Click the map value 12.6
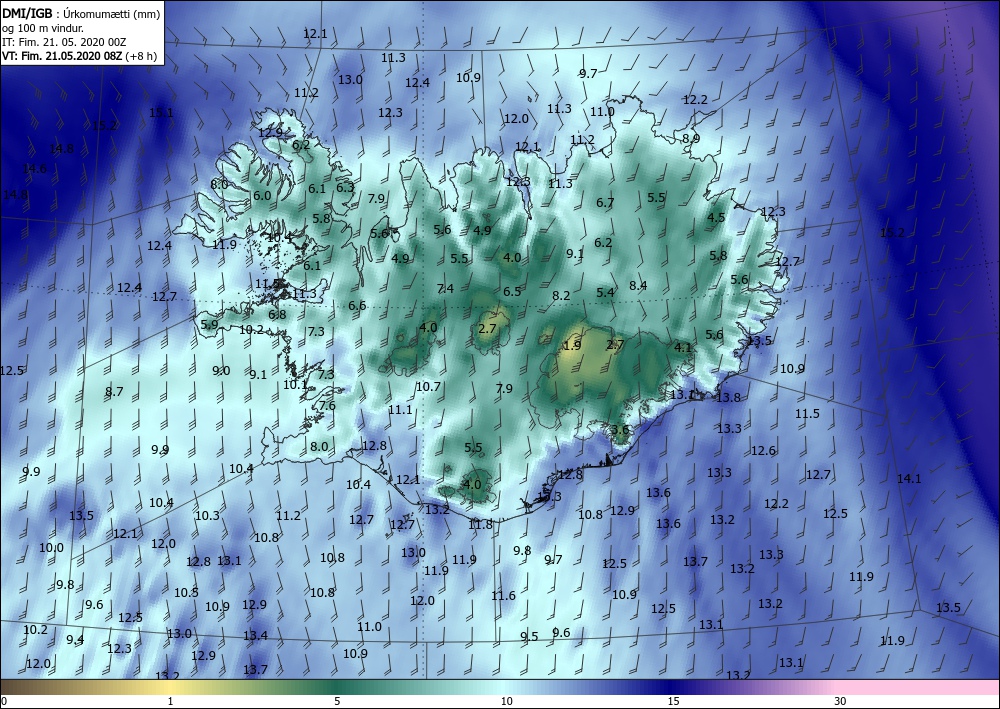Image resolution: width=1000 pixels, height=709 pixels. click(x=763, y=451)
